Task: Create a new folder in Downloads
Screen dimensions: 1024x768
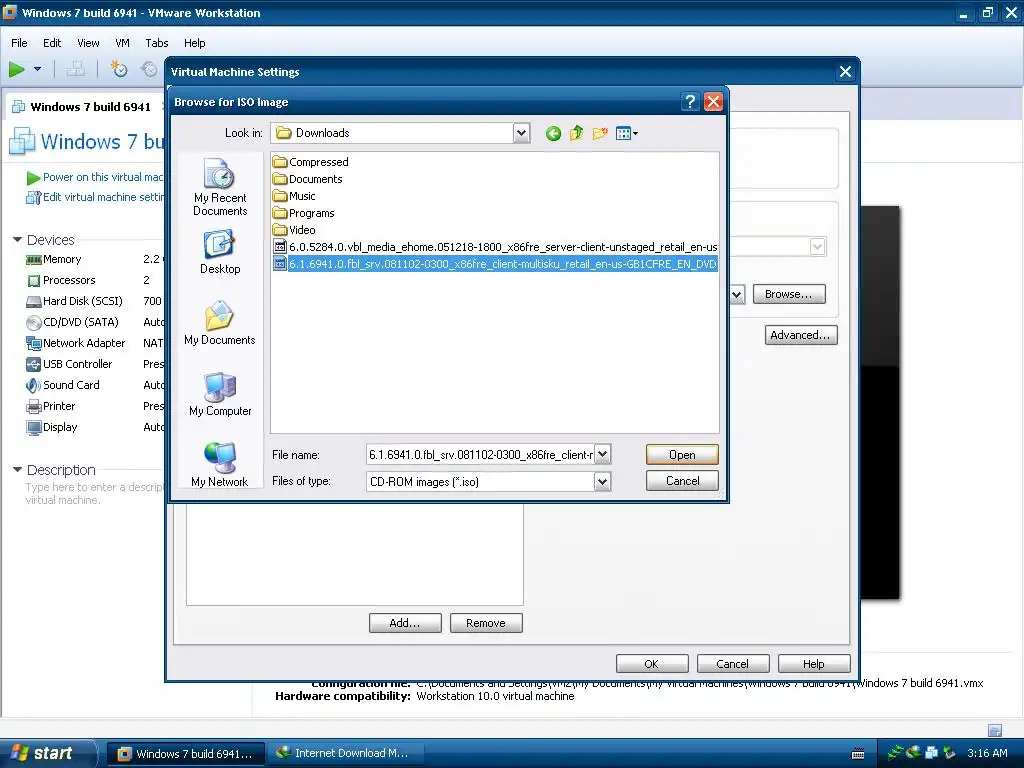Action: click(600, 133)
